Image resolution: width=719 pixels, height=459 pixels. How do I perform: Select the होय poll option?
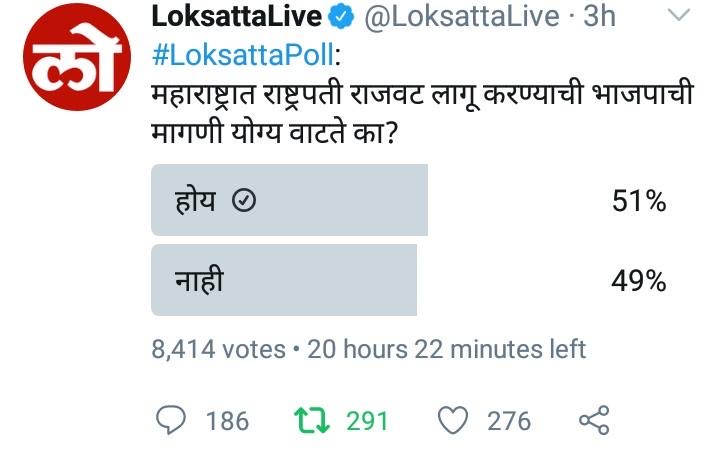289,201
